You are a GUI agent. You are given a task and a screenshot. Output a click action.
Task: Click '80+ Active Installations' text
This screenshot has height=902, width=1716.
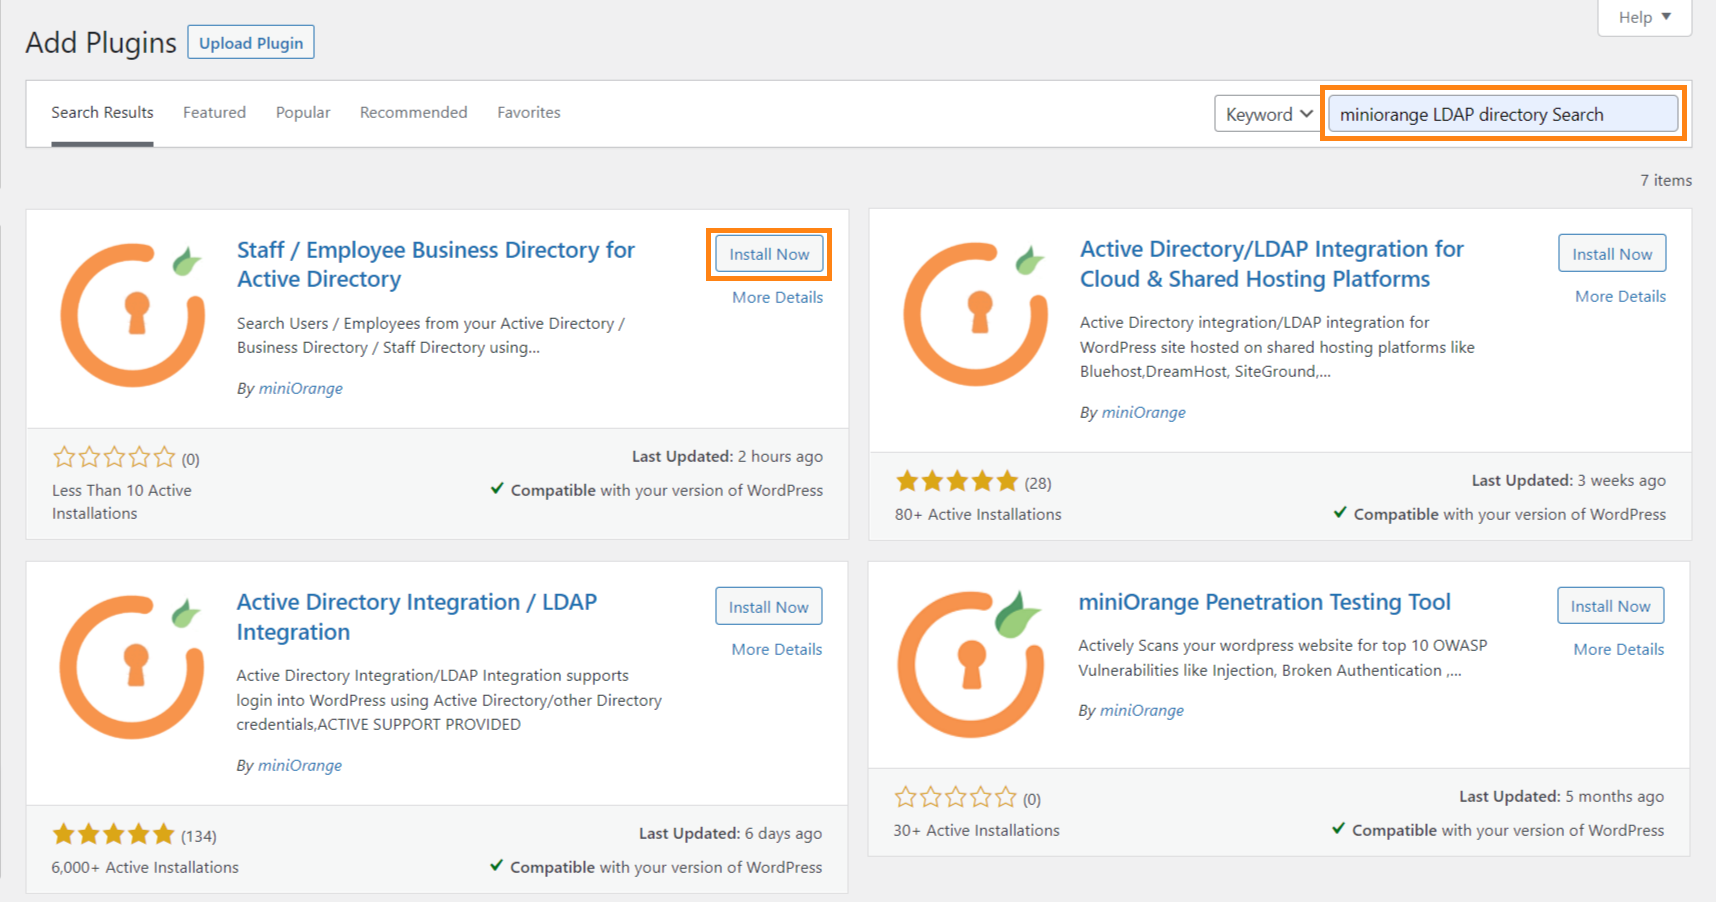coord(978,514)
